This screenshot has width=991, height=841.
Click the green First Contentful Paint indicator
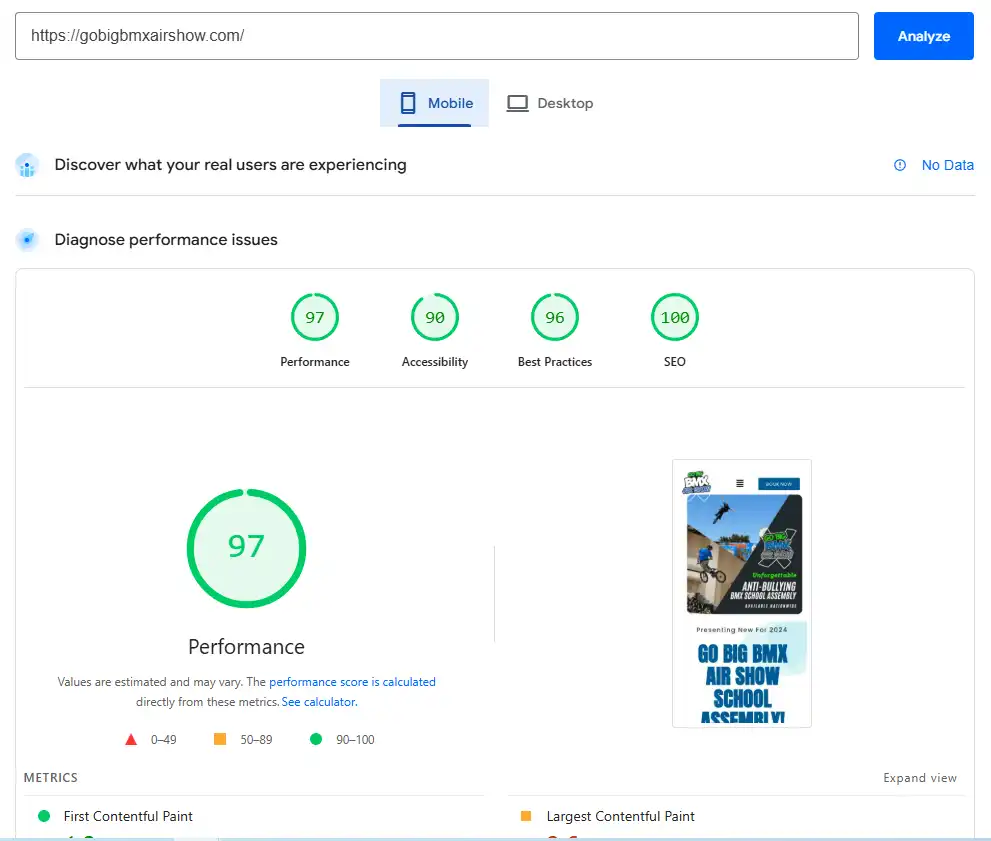[x=44, y=816]
